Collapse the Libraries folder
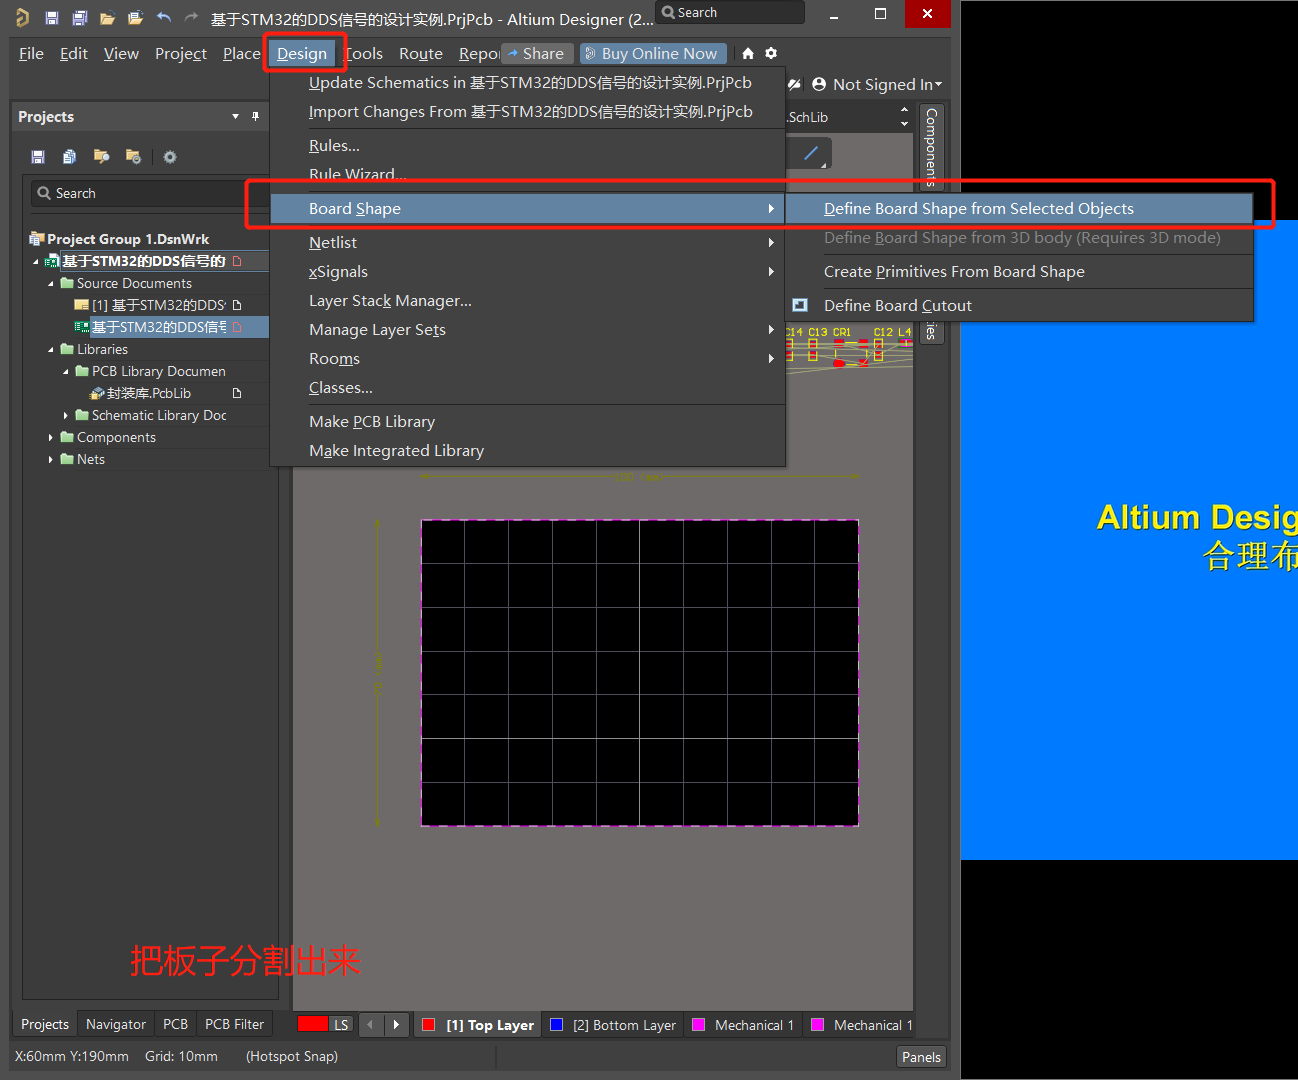This screenshot has width=1298, height=1080. [51, 349]
